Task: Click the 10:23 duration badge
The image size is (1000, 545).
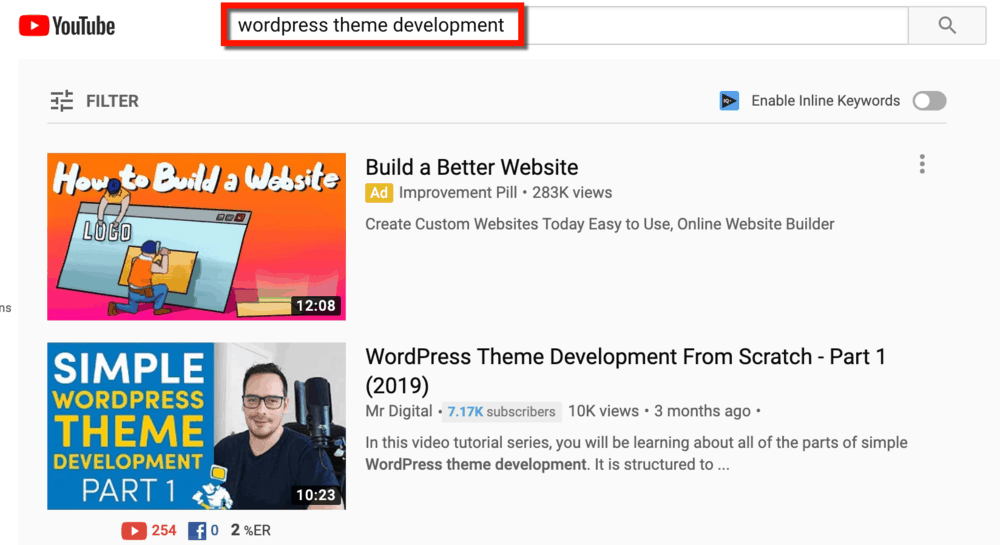Action: [x=316, y=495]
